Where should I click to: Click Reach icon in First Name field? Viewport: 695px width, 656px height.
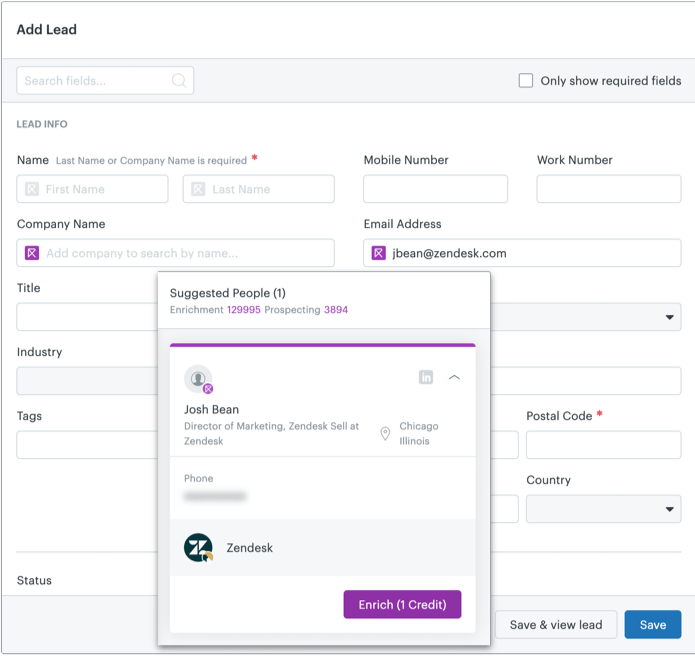click(x=31, y=189)
